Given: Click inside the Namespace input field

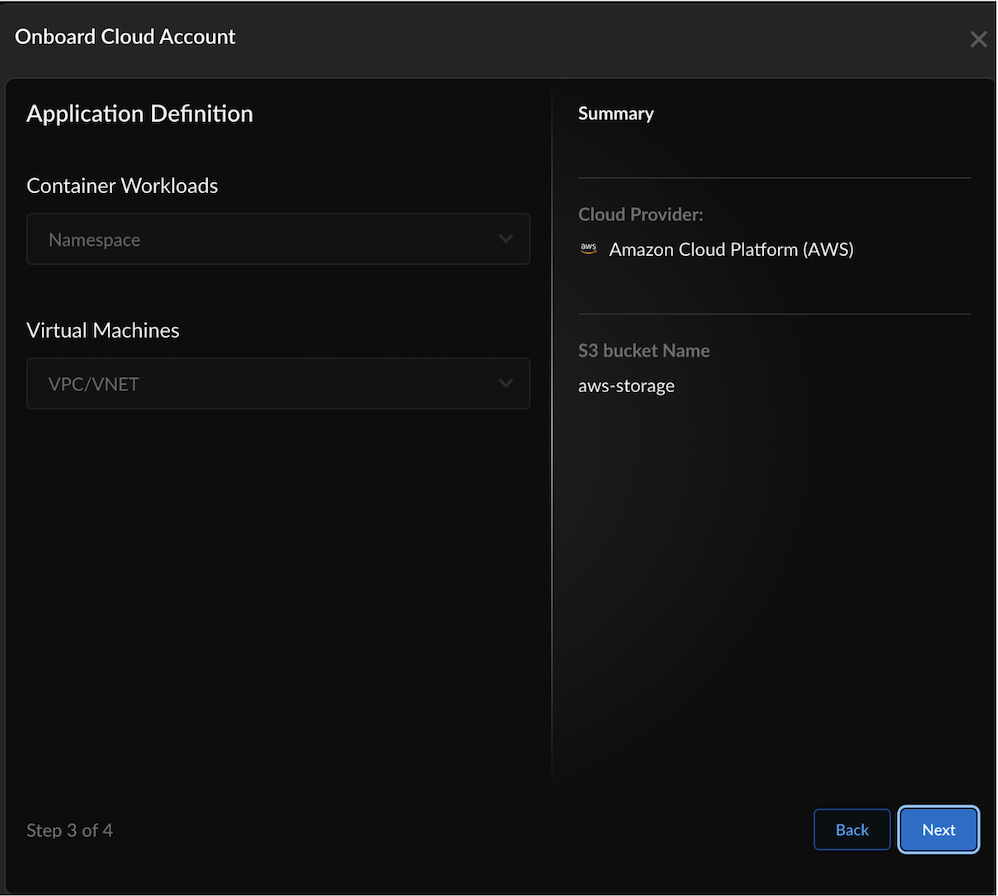Looking at the screenshot, I should point(250,239).
